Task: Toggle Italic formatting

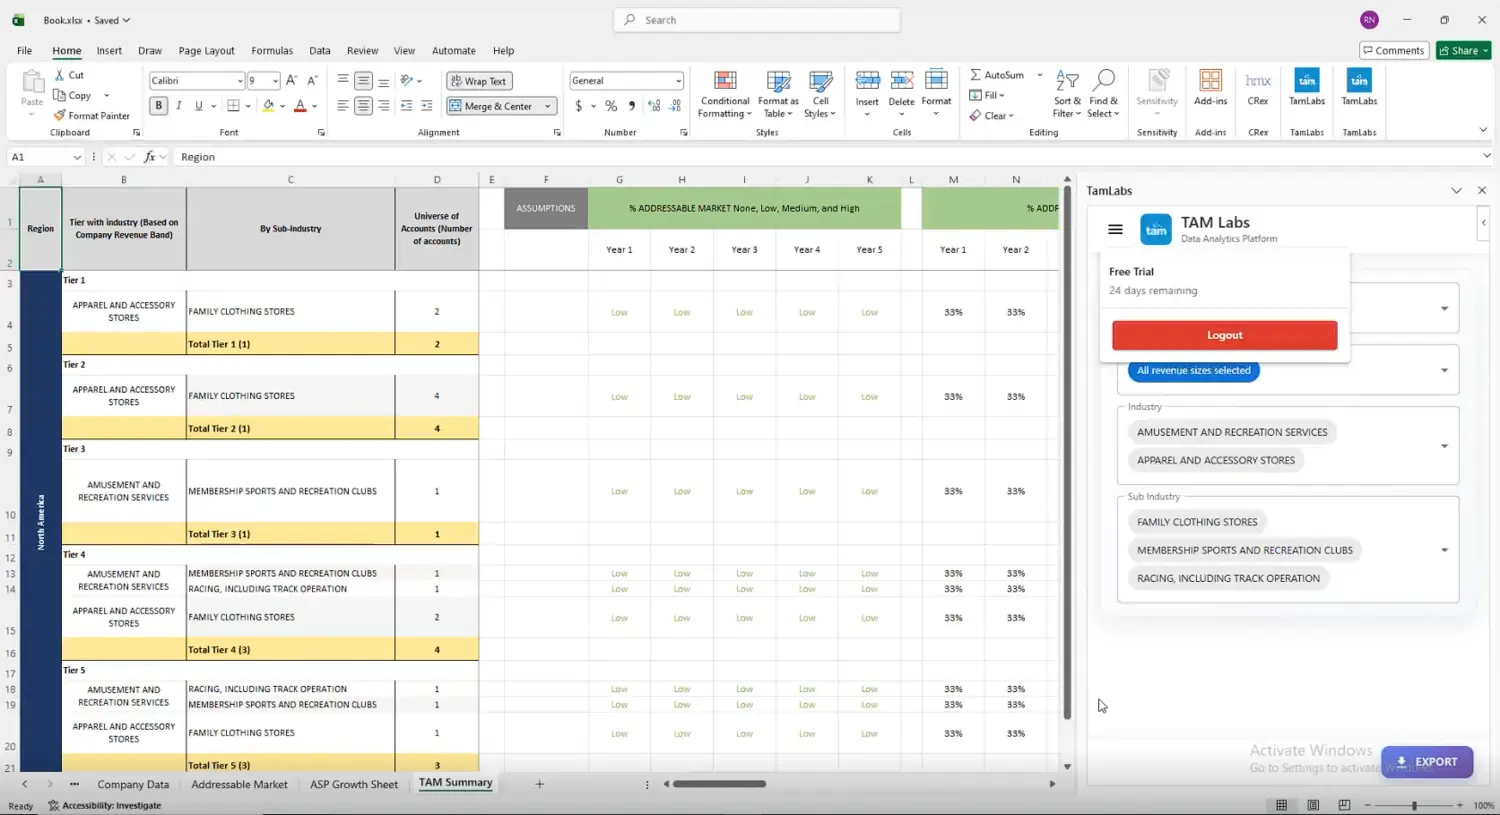Action: pos(179,106)
